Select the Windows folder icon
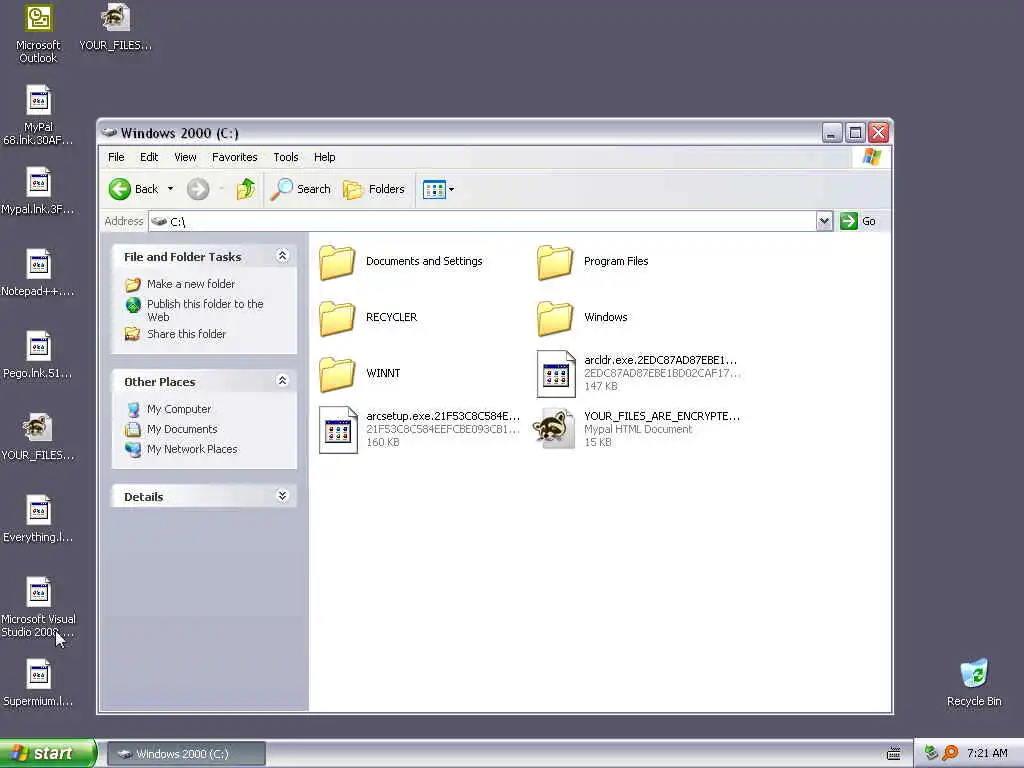1024x768 pixels. (x=555, y=318)
